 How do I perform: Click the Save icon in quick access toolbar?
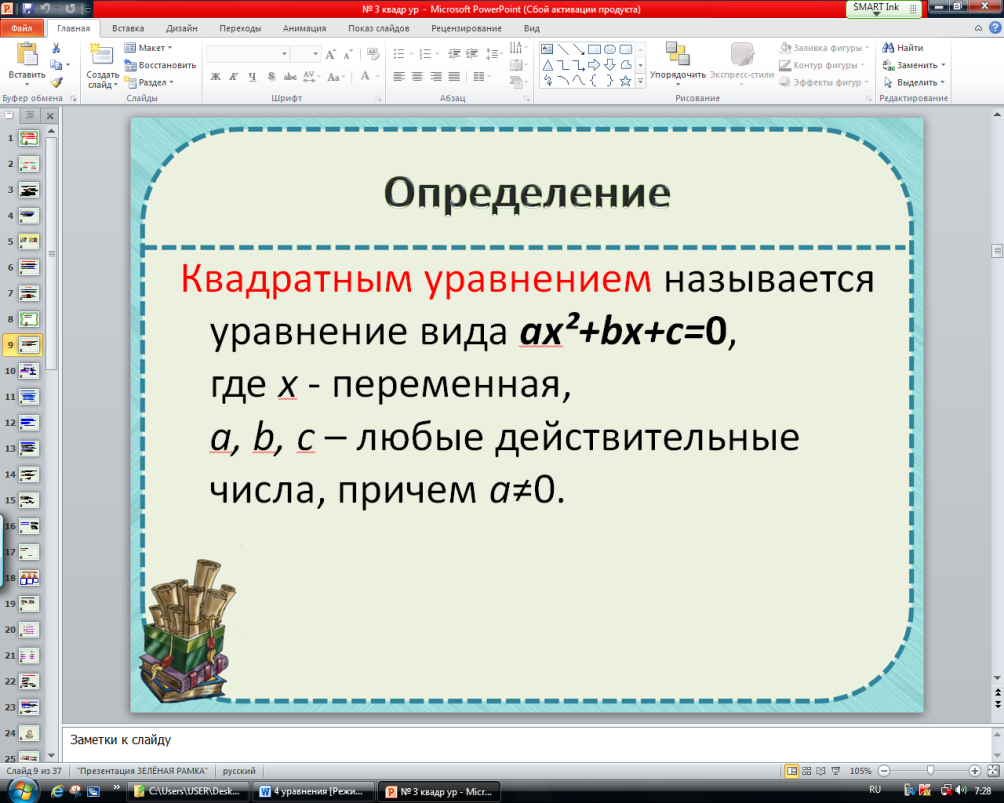28,8
